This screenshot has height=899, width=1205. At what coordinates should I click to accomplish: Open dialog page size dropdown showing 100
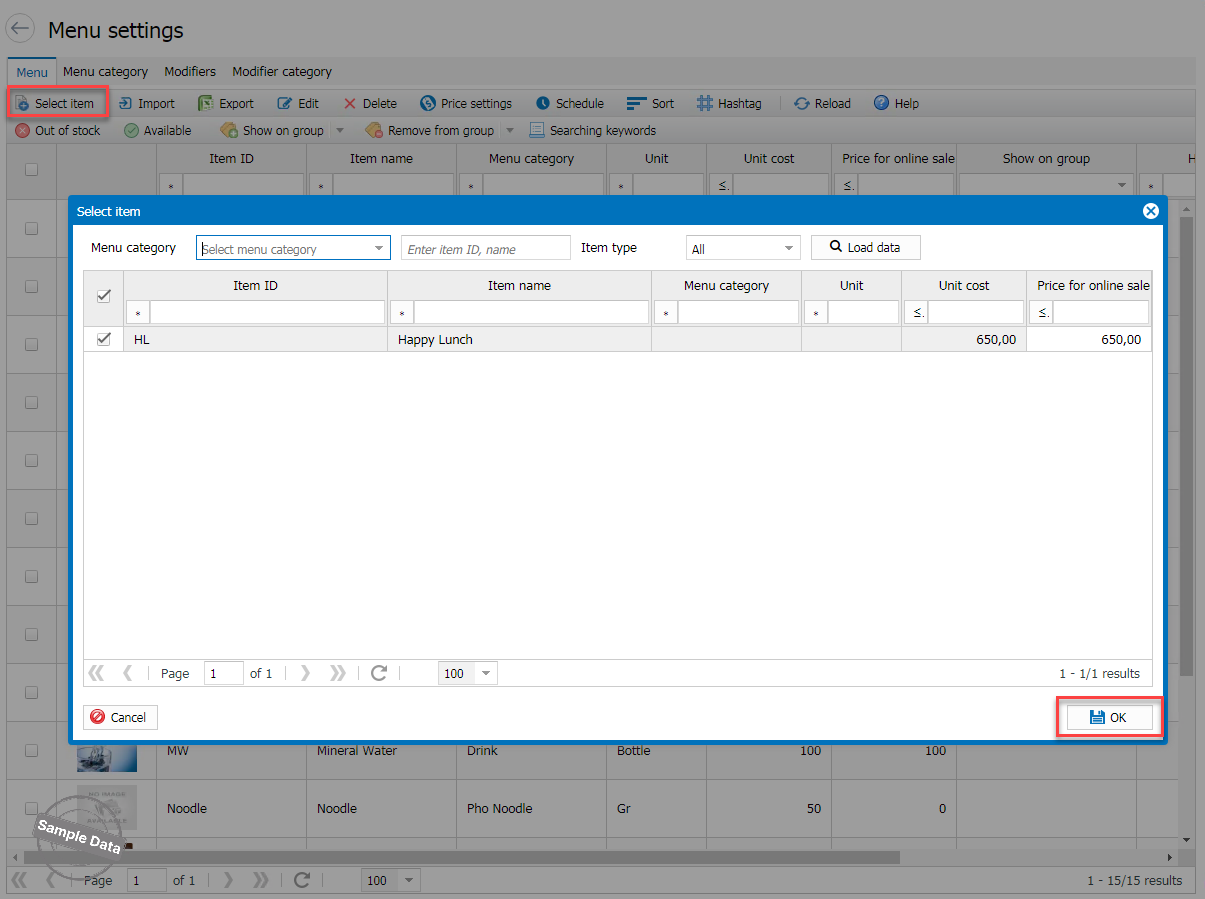point(486,673)
